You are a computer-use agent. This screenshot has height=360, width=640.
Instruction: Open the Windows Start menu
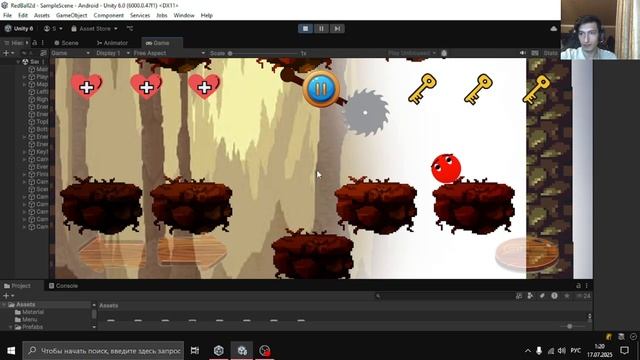[x=11, y=351]
